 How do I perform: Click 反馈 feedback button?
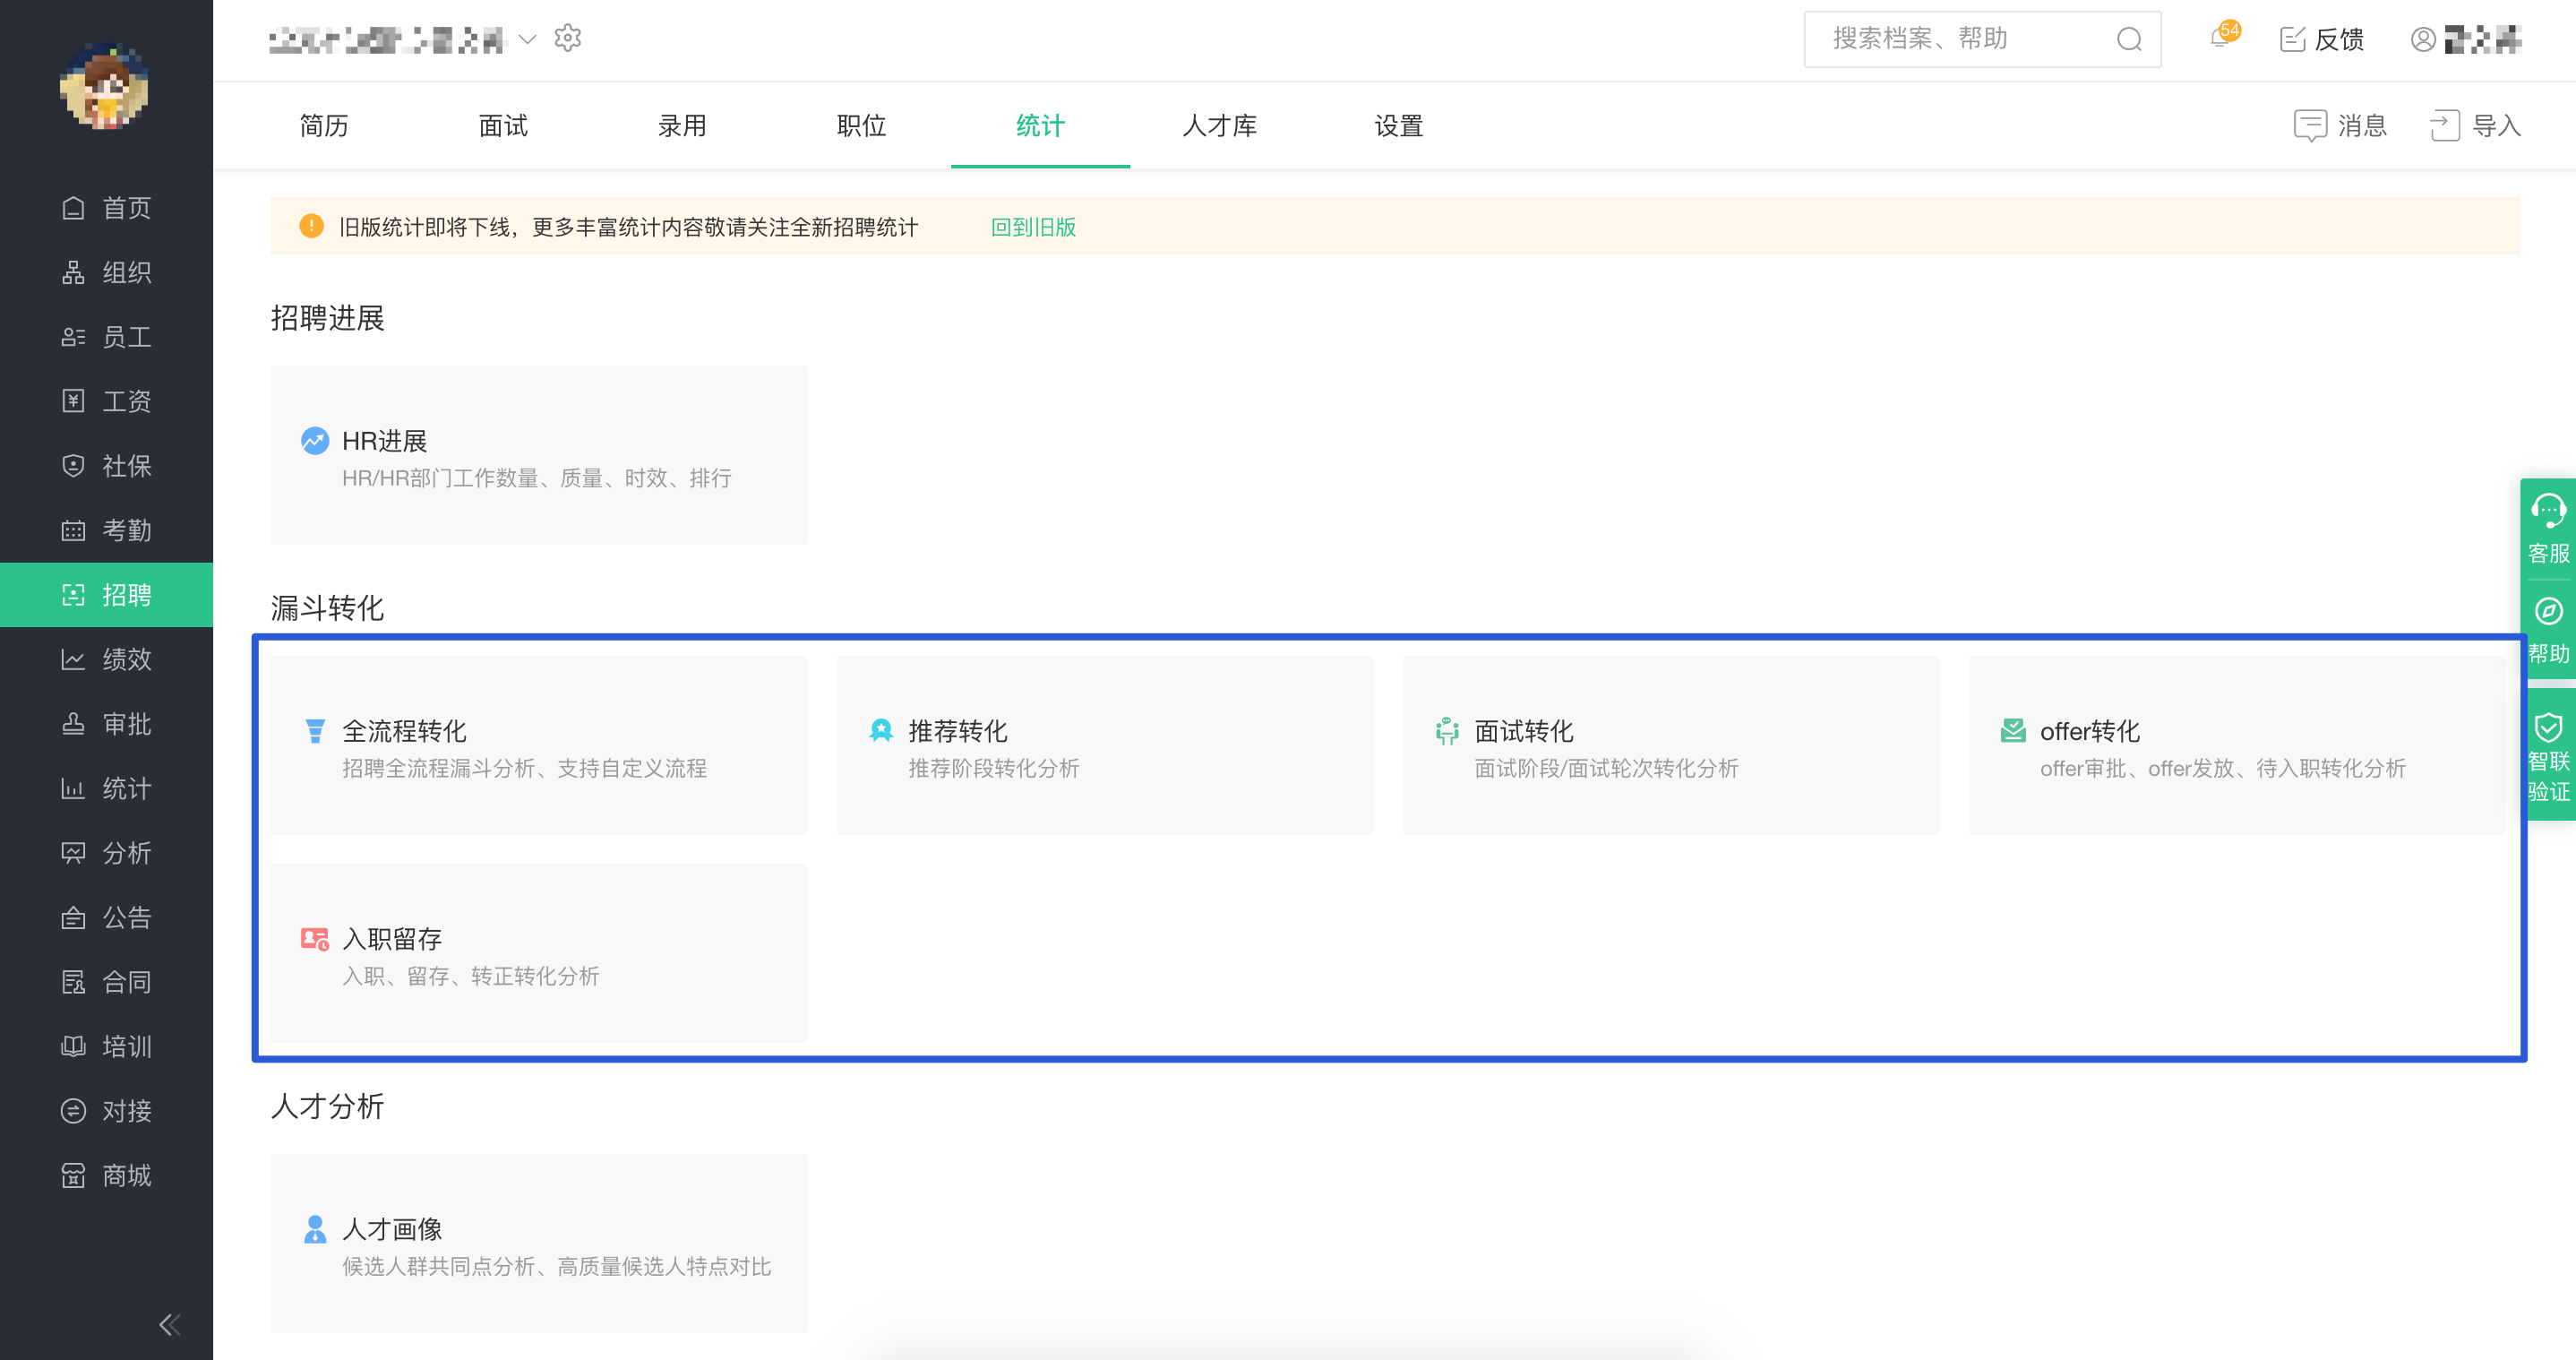2321,39
